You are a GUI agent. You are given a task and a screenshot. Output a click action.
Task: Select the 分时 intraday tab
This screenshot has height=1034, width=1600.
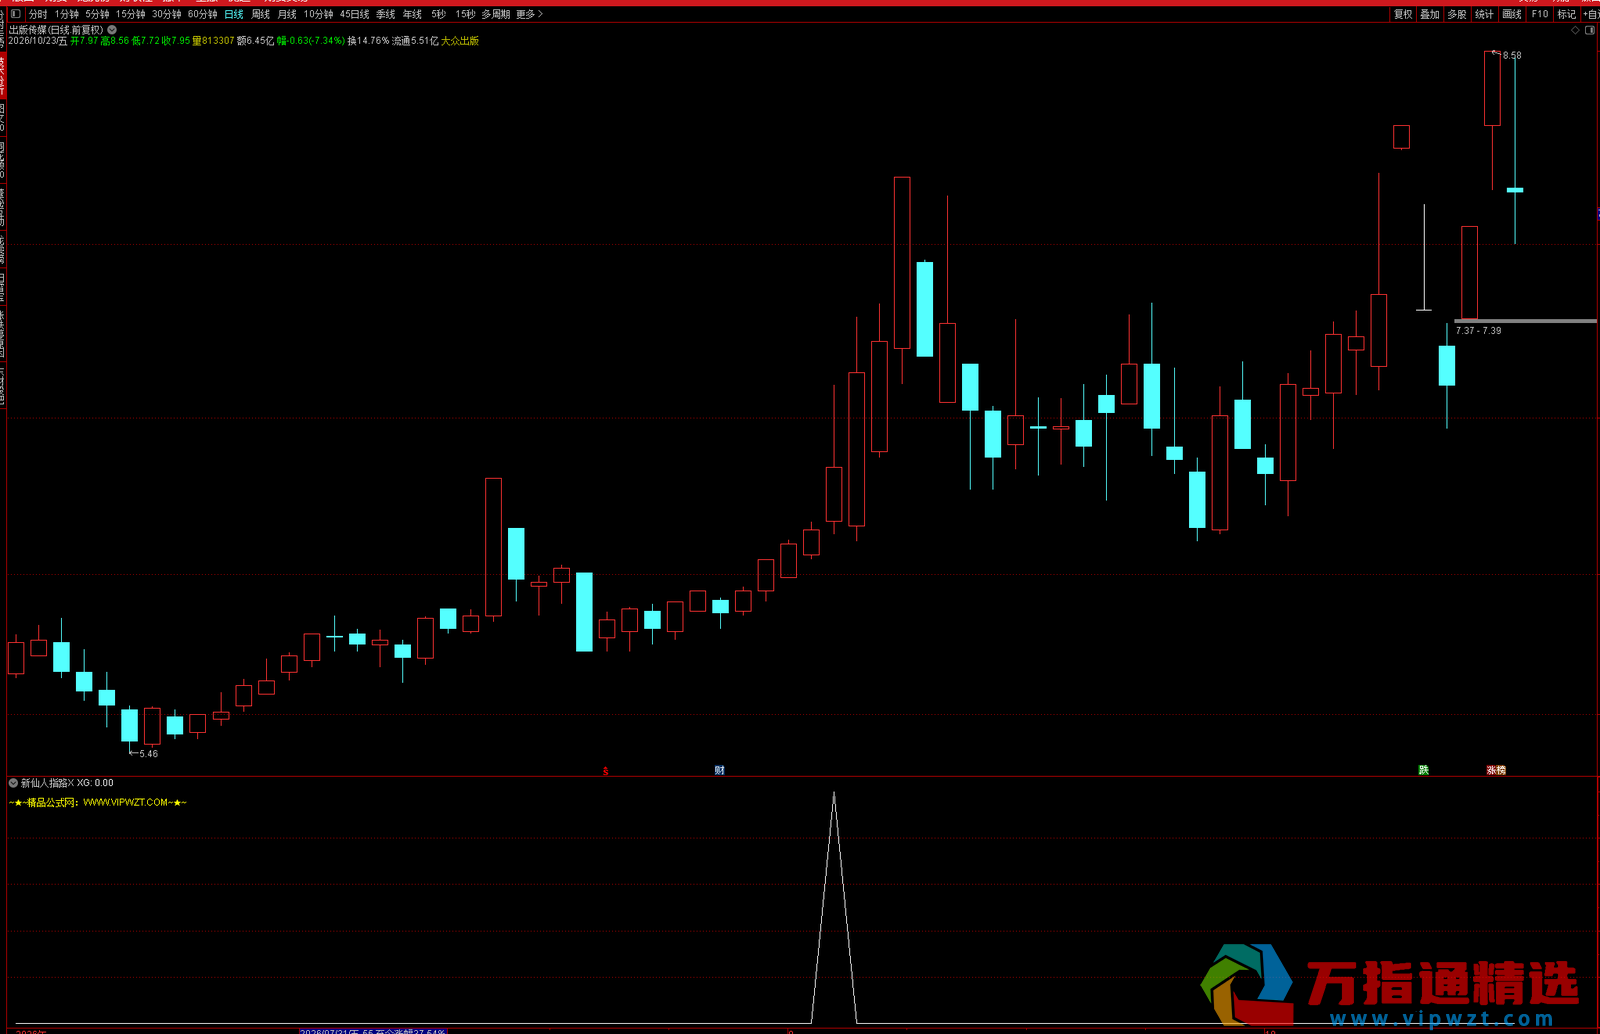[38, 14]
